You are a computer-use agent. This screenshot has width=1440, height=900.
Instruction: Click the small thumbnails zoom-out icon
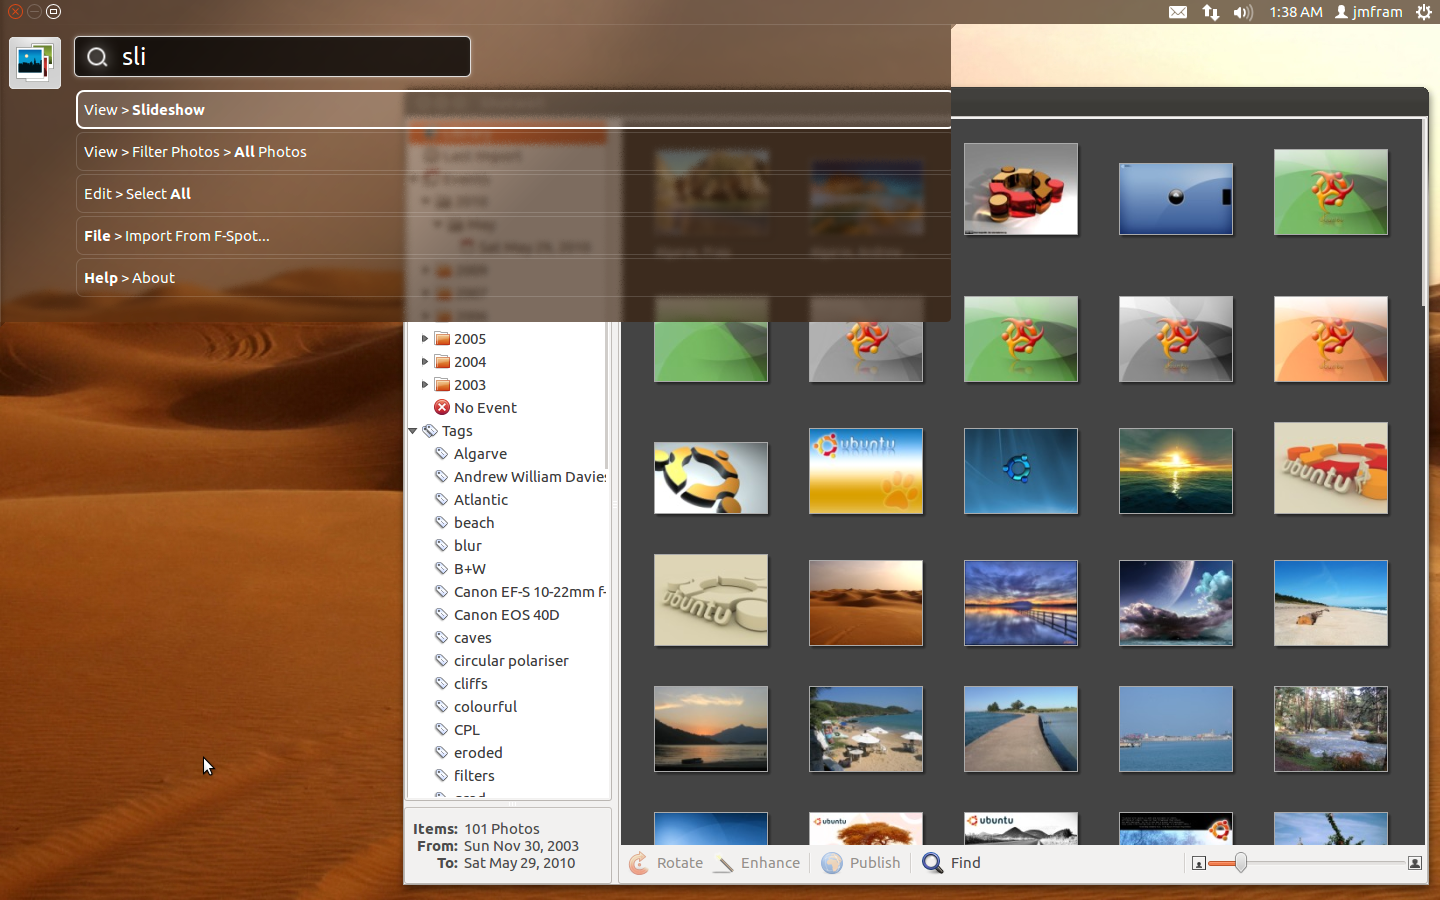coord(1198,863)
